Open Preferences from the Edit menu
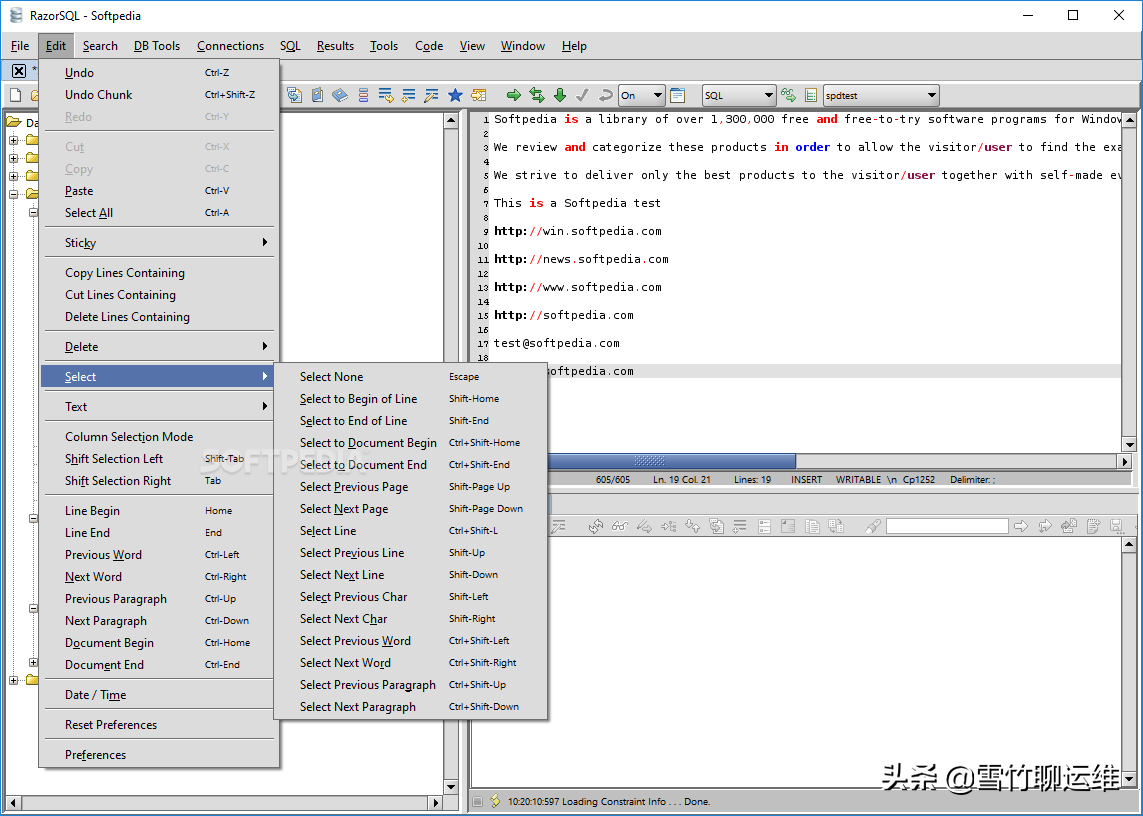Screen dimensions: 1143x816 [x=95, y=755]
